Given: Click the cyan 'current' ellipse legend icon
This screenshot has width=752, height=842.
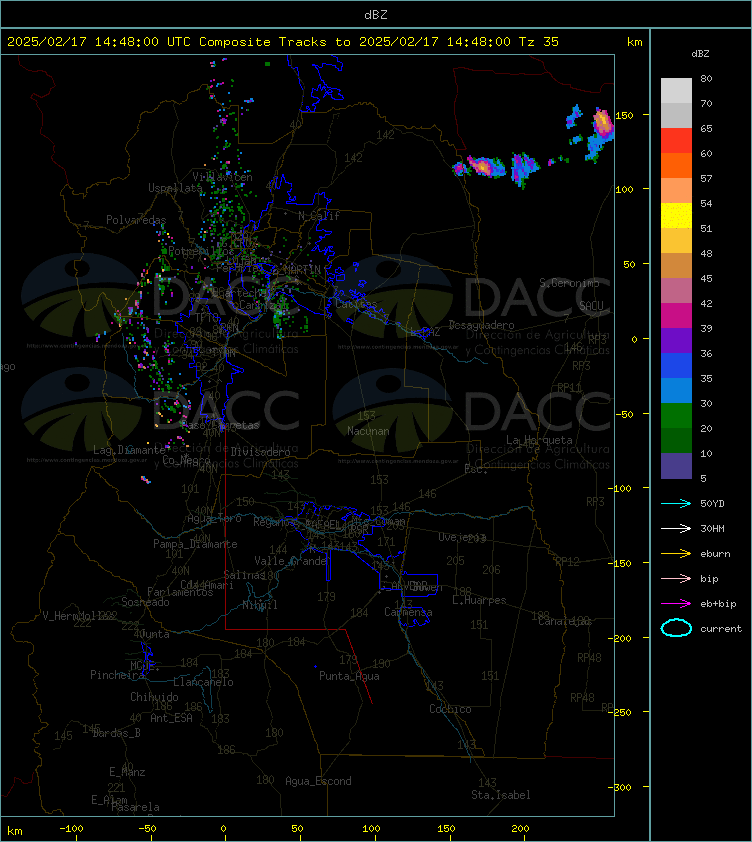Looking at the screenshot, I should coord(676,628).
